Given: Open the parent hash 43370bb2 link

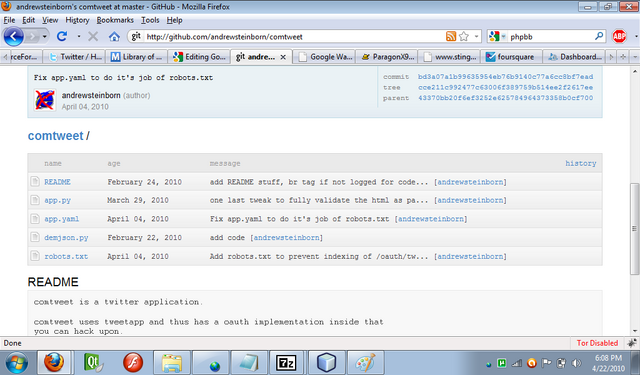Looking at the screenshot, I should coord(505,98).
